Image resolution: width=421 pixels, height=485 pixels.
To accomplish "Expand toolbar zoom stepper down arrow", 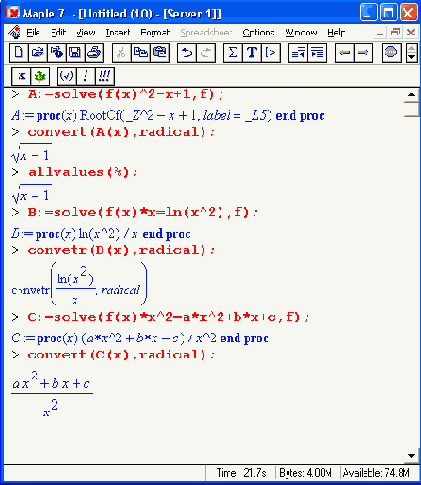I will point(412,57).
